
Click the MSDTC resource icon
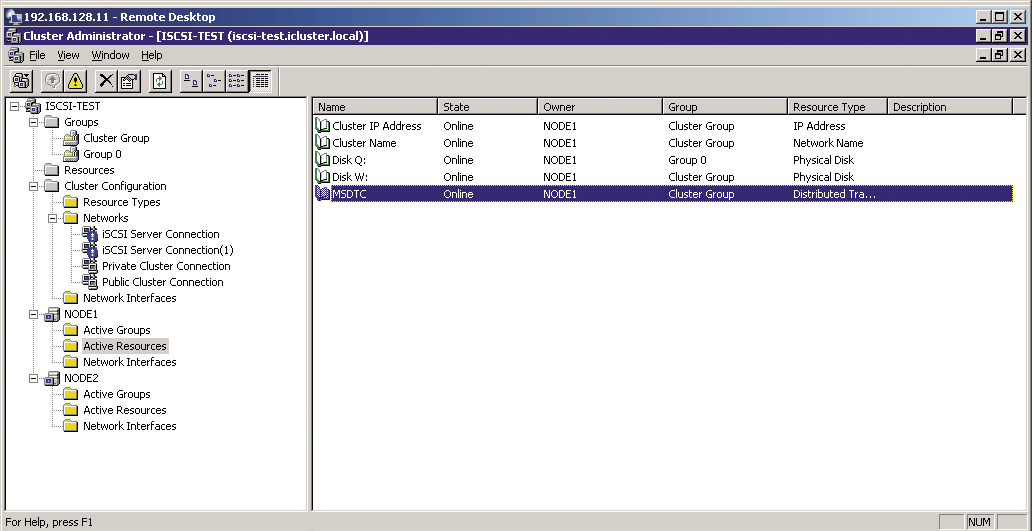322,194
